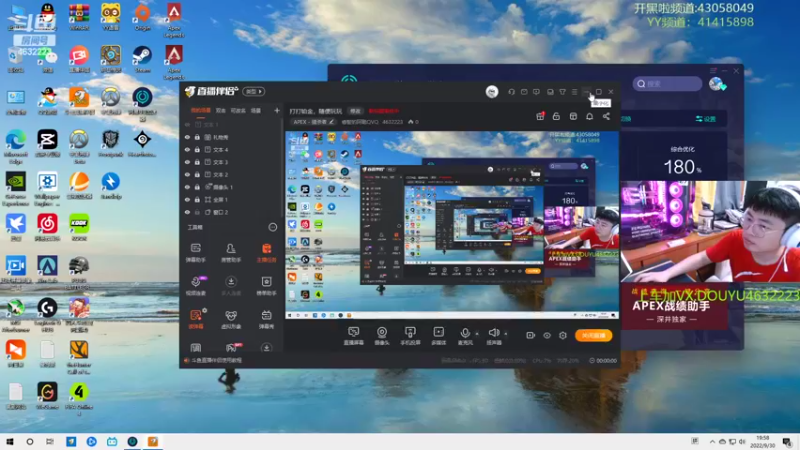The image size is (800, 450).
Task: Expand microphone options arrow
Action: 477,334
